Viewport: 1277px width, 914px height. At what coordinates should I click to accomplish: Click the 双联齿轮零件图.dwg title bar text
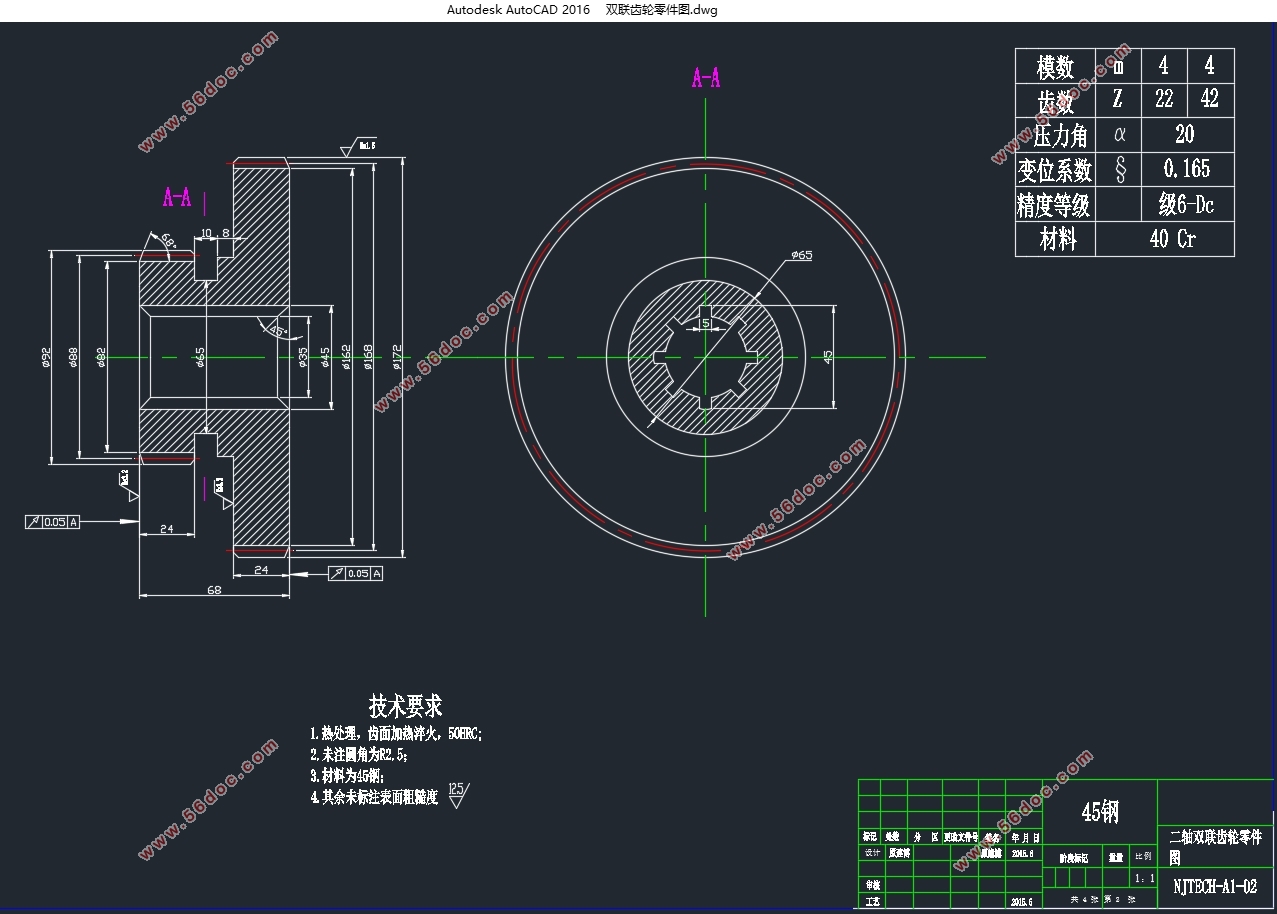(662, 10)
